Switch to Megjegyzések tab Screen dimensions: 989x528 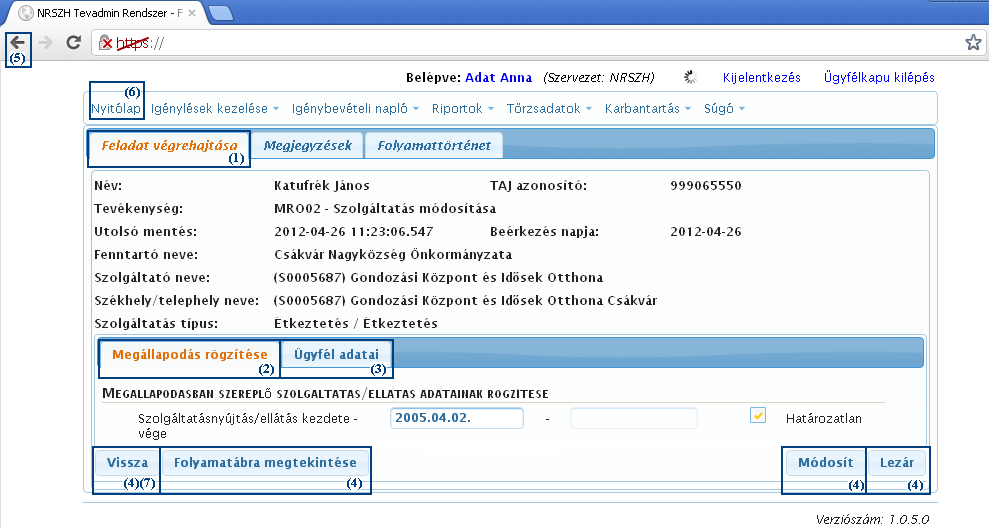(307, 146)
